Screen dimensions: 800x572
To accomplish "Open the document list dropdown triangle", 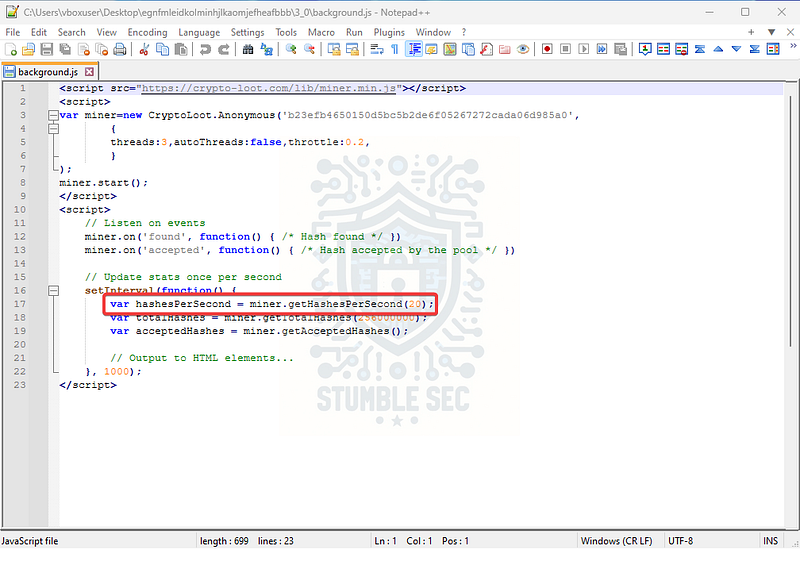I will pos(771,32).
